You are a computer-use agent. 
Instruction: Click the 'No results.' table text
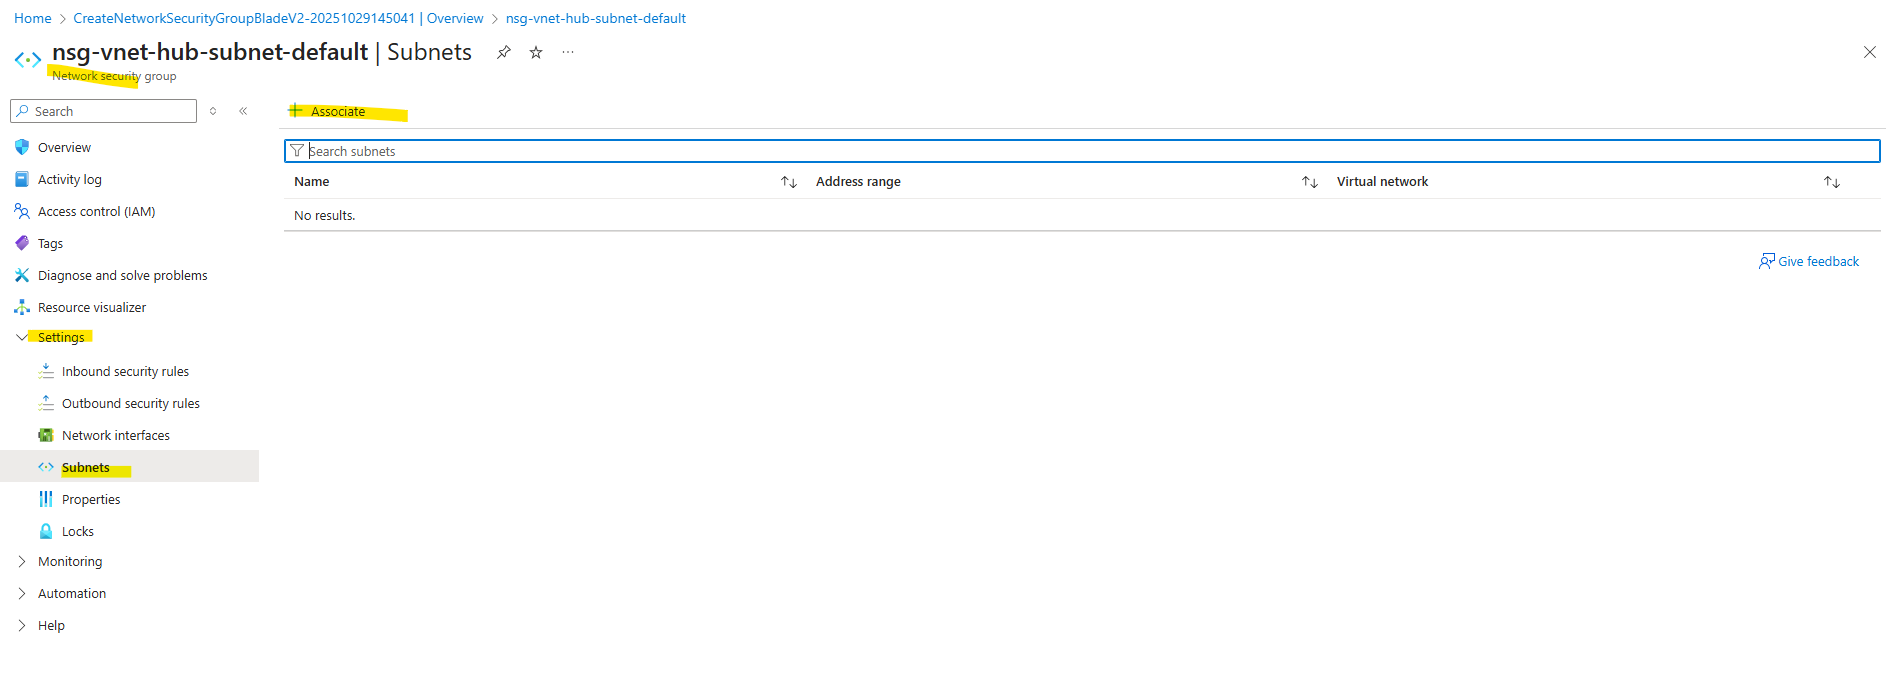(x=325, y=215)
